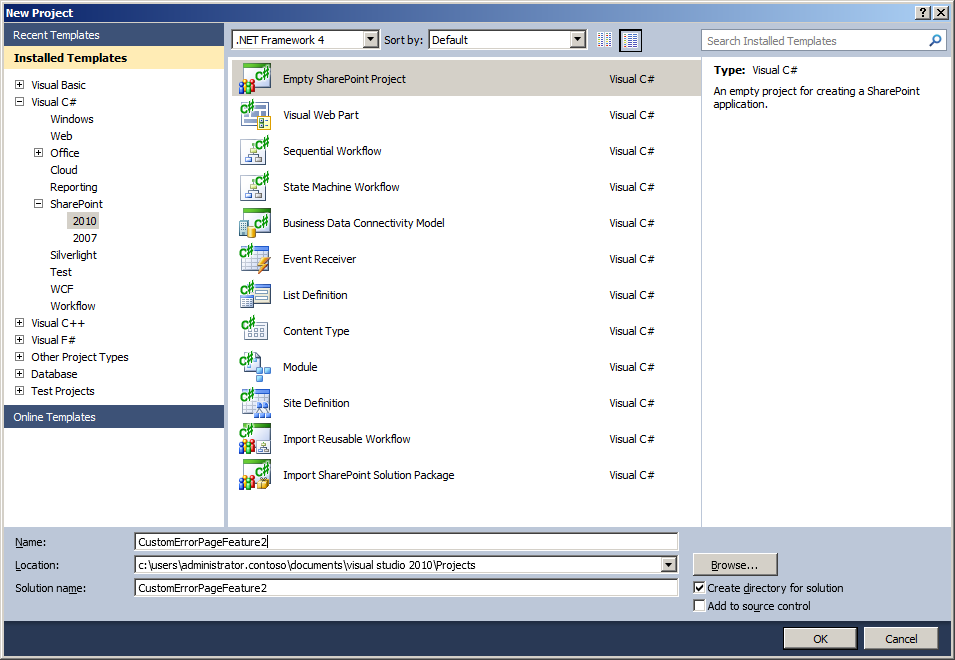Click the Import SharePoint Solution Package icon

click(x=255, y=474)
